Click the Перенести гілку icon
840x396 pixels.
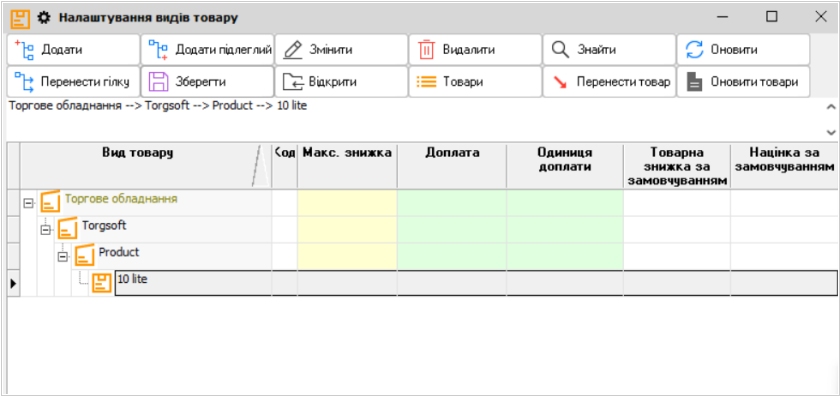[24, 82]
